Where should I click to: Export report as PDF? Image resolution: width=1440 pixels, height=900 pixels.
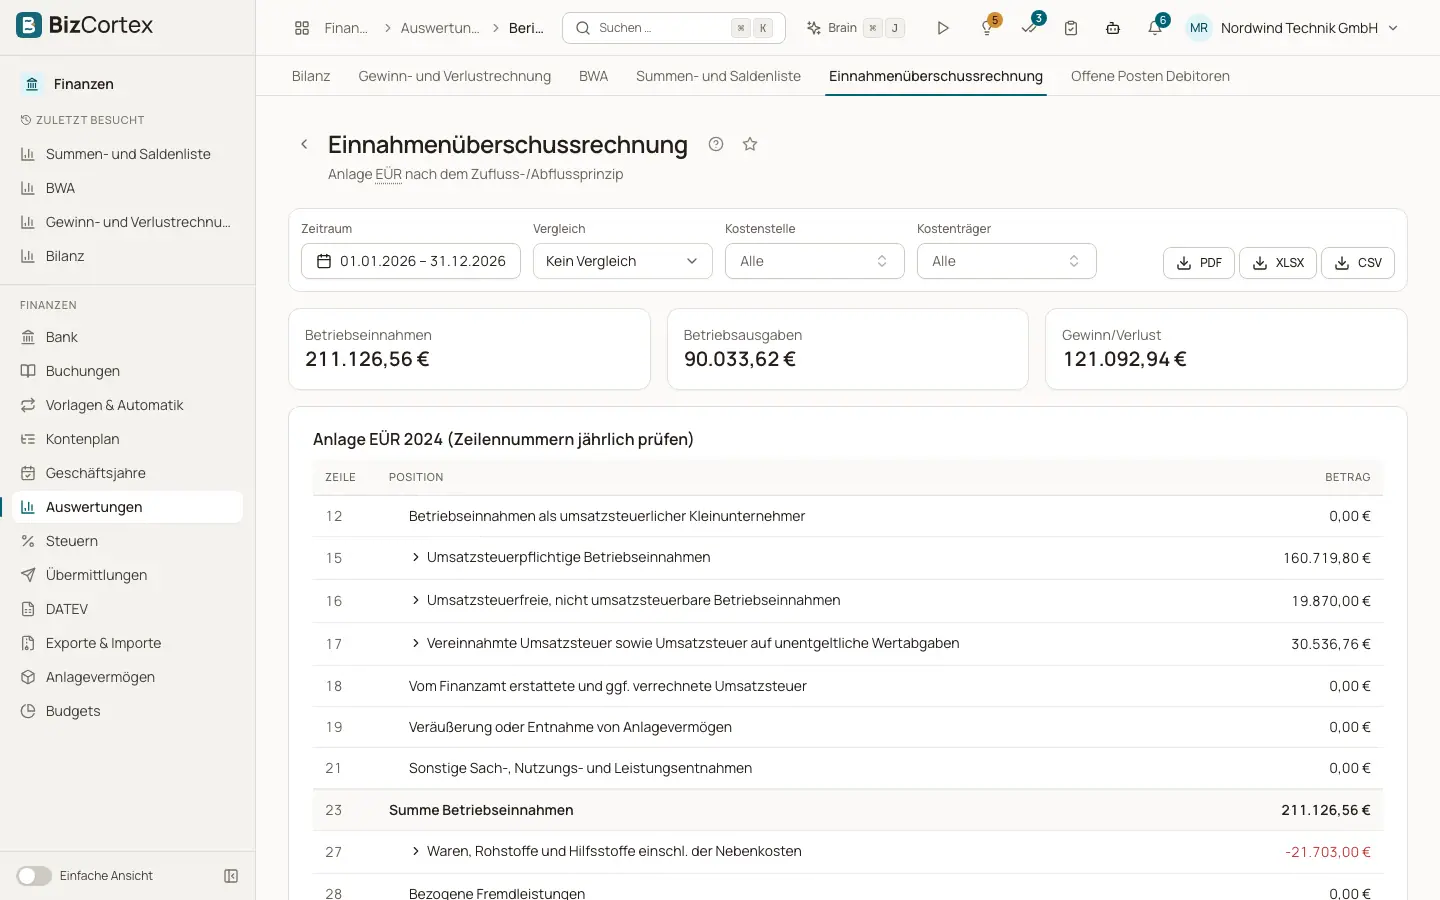[x=1198, y=263]
